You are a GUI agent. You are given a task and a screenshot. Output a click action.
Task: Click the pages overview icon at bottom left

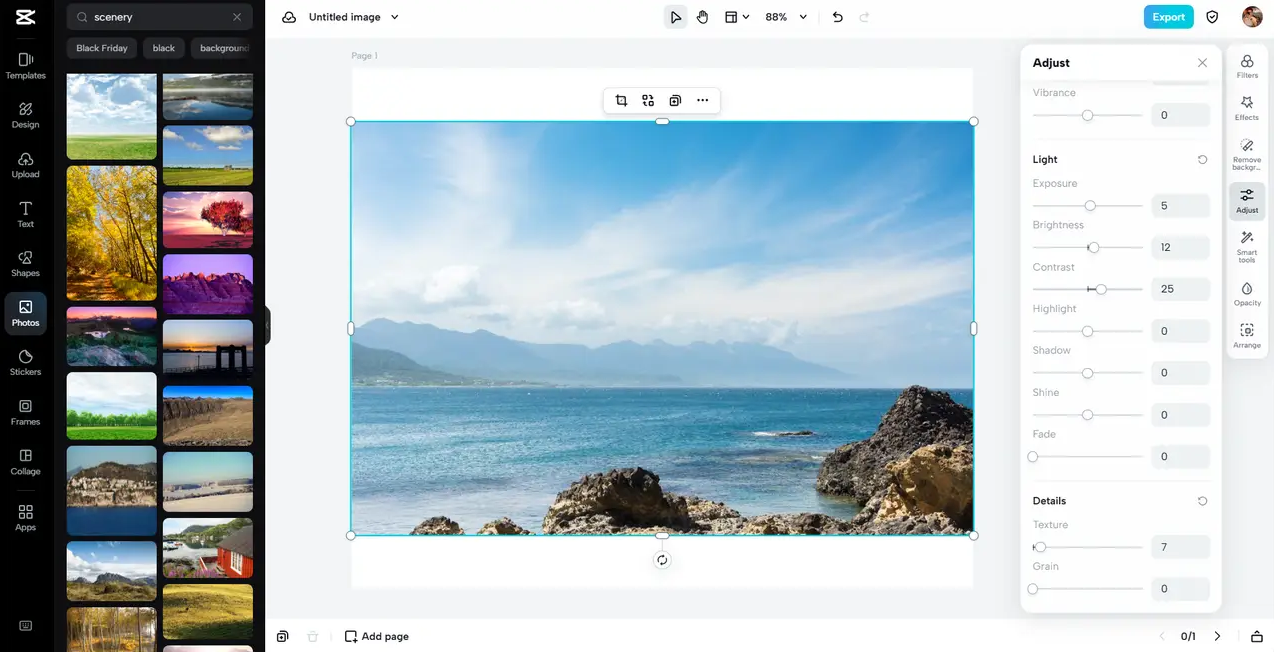283,636
